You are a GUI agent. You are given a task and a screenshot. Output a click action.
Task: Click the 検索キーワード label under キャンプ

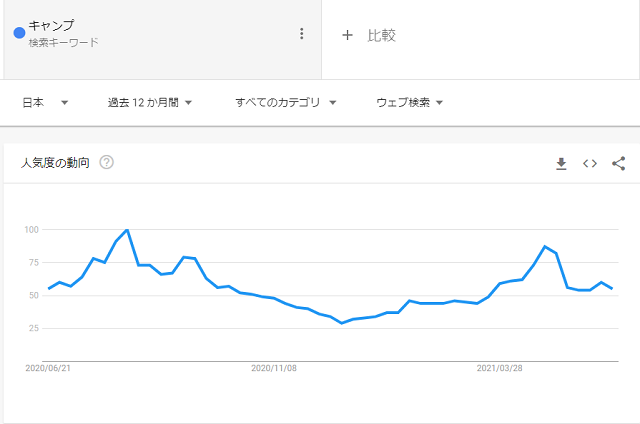click(x=64, y=42)
